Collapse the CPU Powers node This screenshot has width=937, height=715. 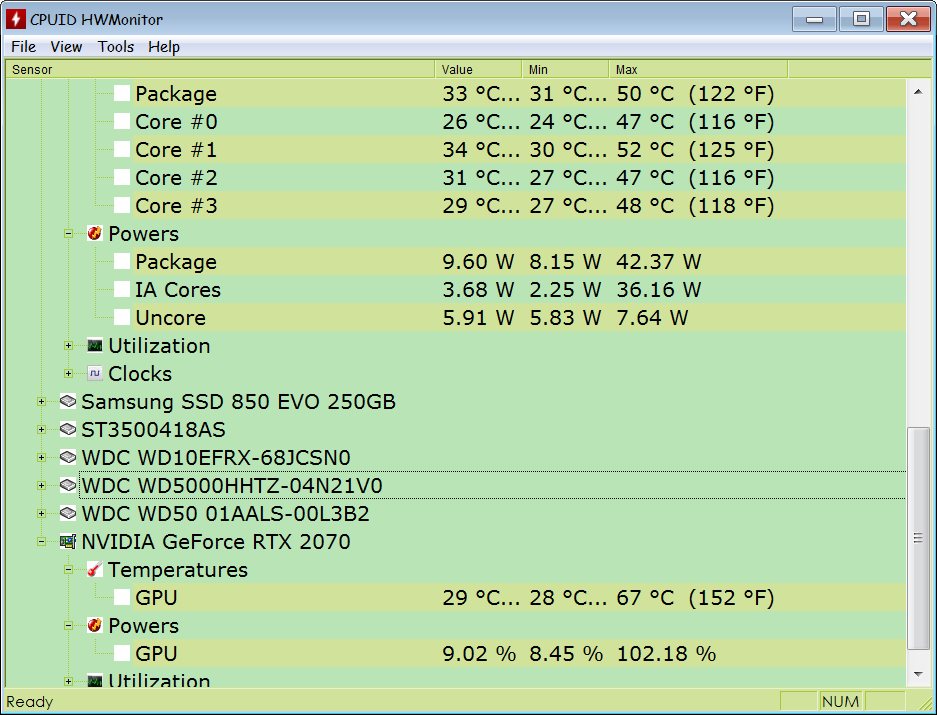(x=68, y=233)
